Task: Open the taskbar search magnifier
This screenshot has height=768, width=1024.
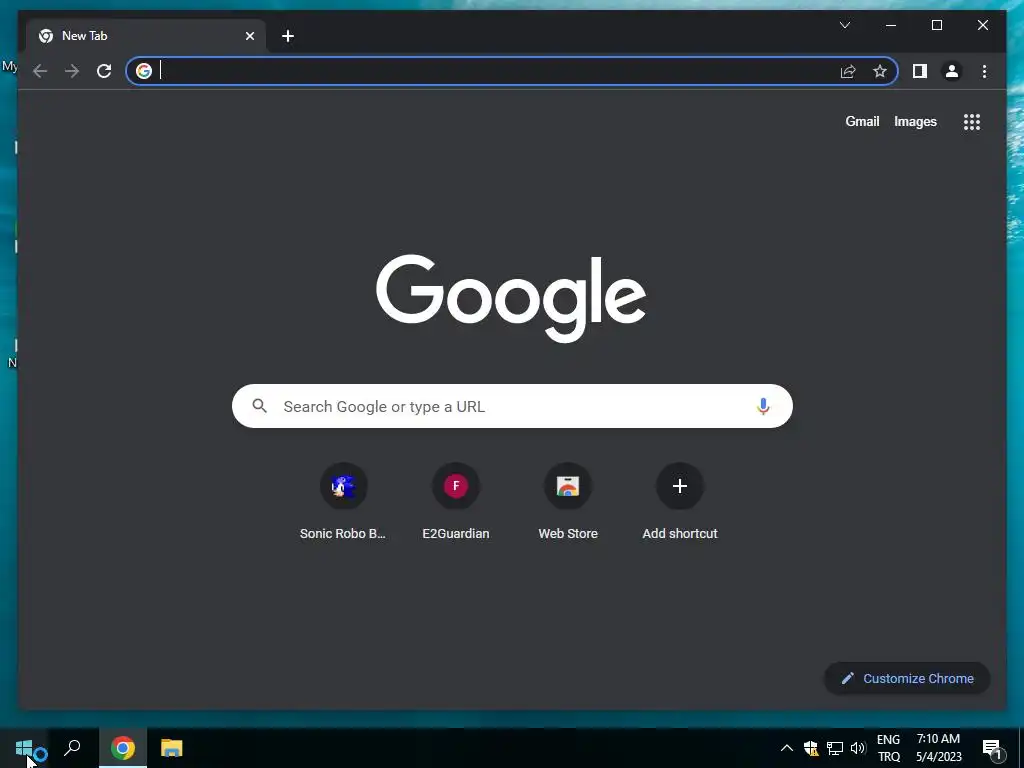Action: [72, 748]
